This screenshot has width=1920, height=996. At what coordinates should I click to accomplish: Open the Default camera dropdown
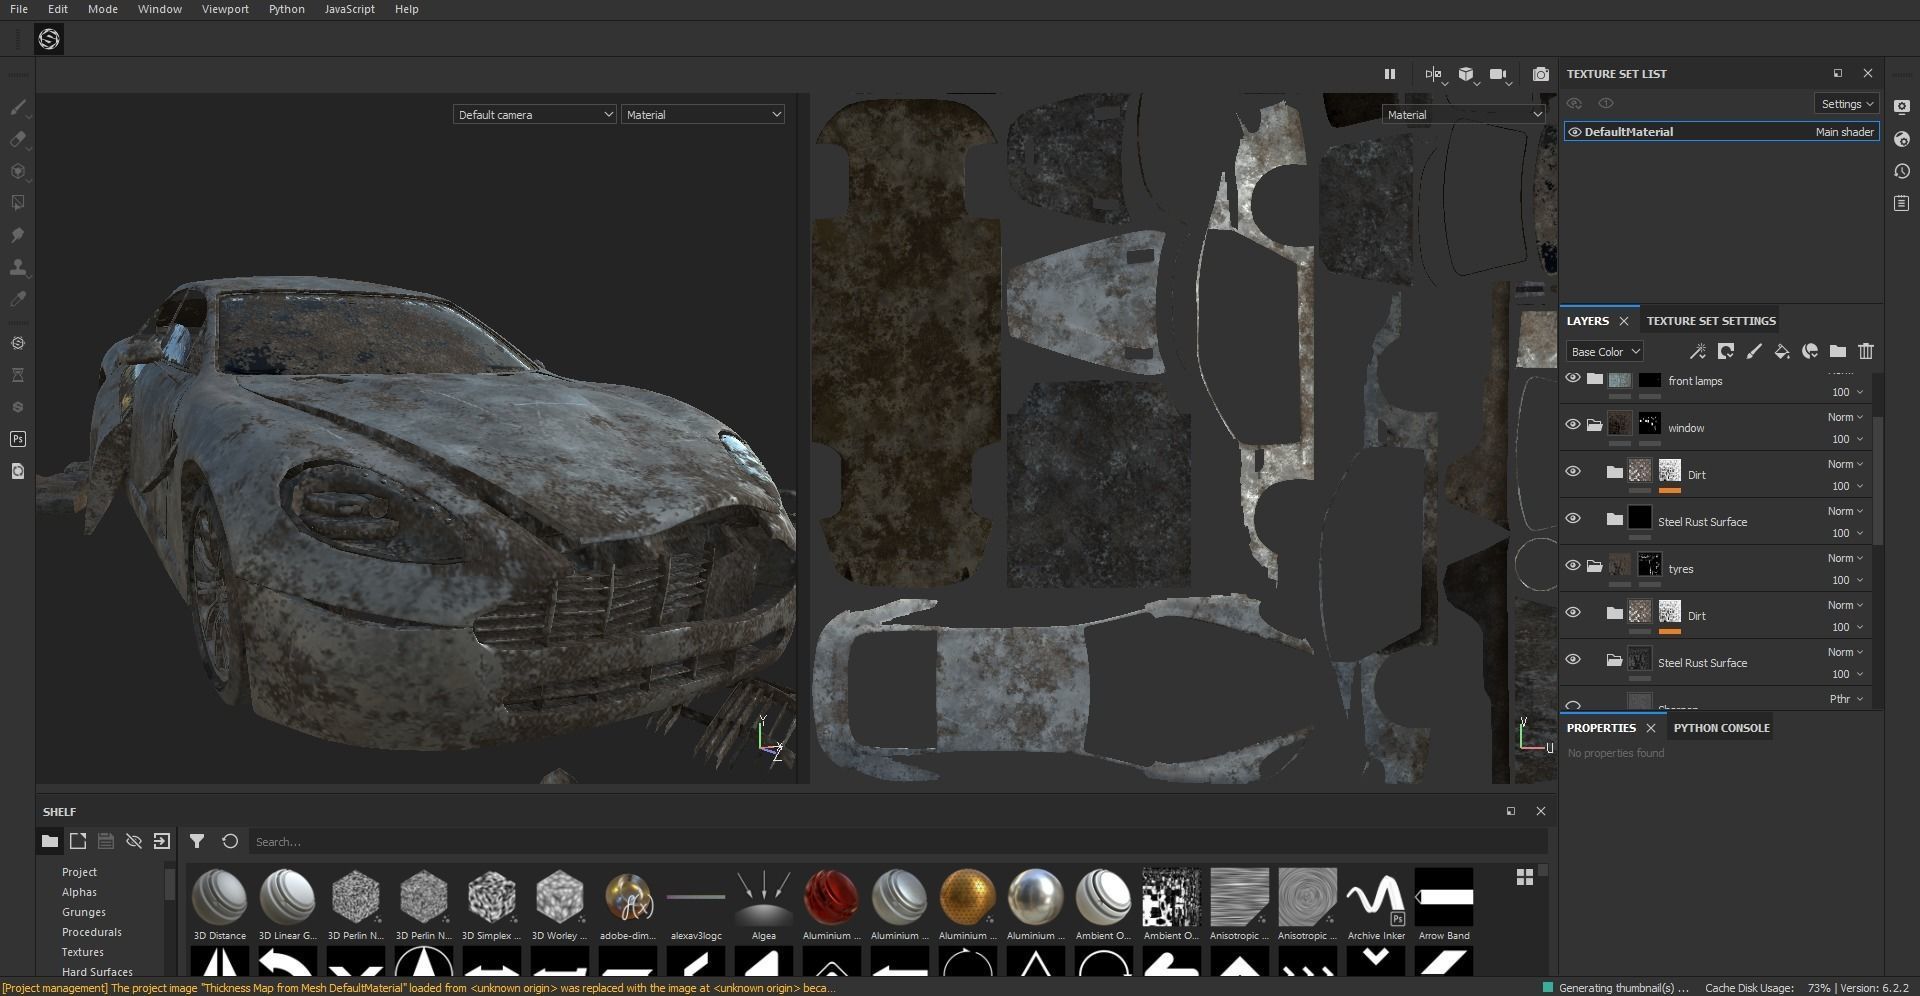[534, 115]
